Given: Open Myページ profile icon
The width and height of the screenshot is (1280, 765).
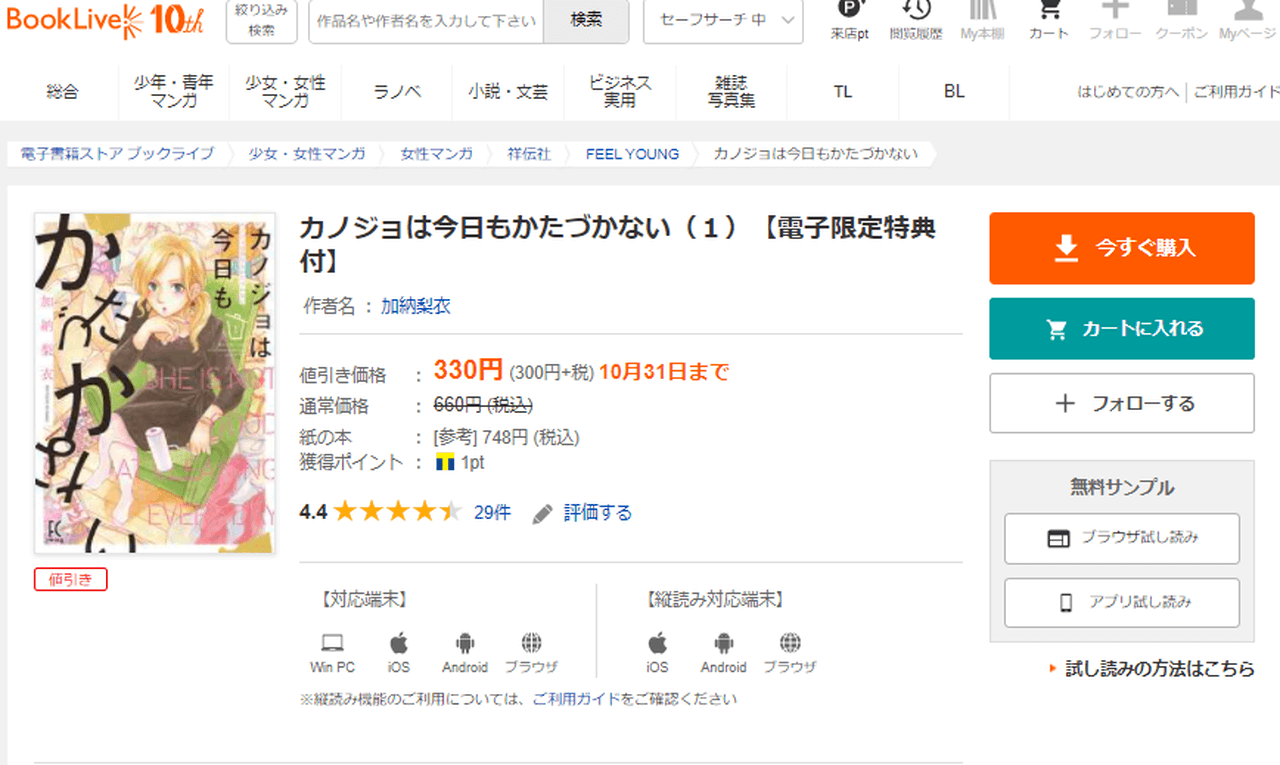Looking at the screenshot, I should (x=1247, y=12).
